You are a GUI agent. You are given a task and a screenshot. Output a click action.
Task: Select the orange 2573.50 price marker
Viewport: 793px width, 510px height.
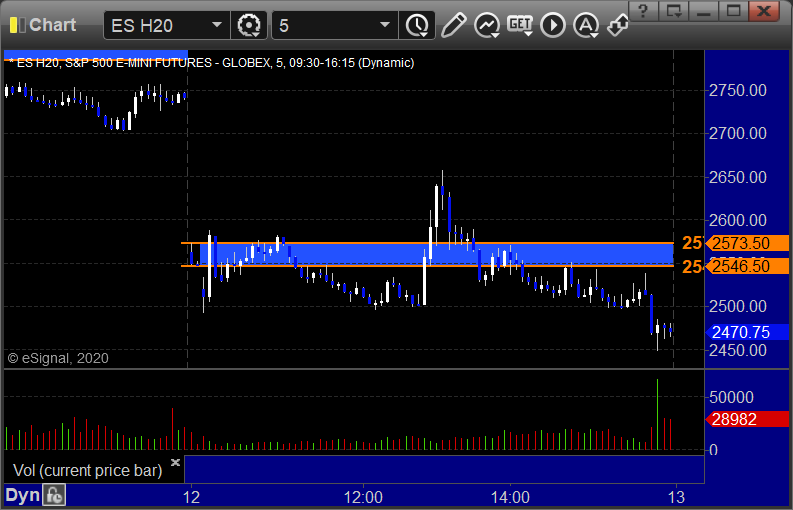[x=747, y=243]
